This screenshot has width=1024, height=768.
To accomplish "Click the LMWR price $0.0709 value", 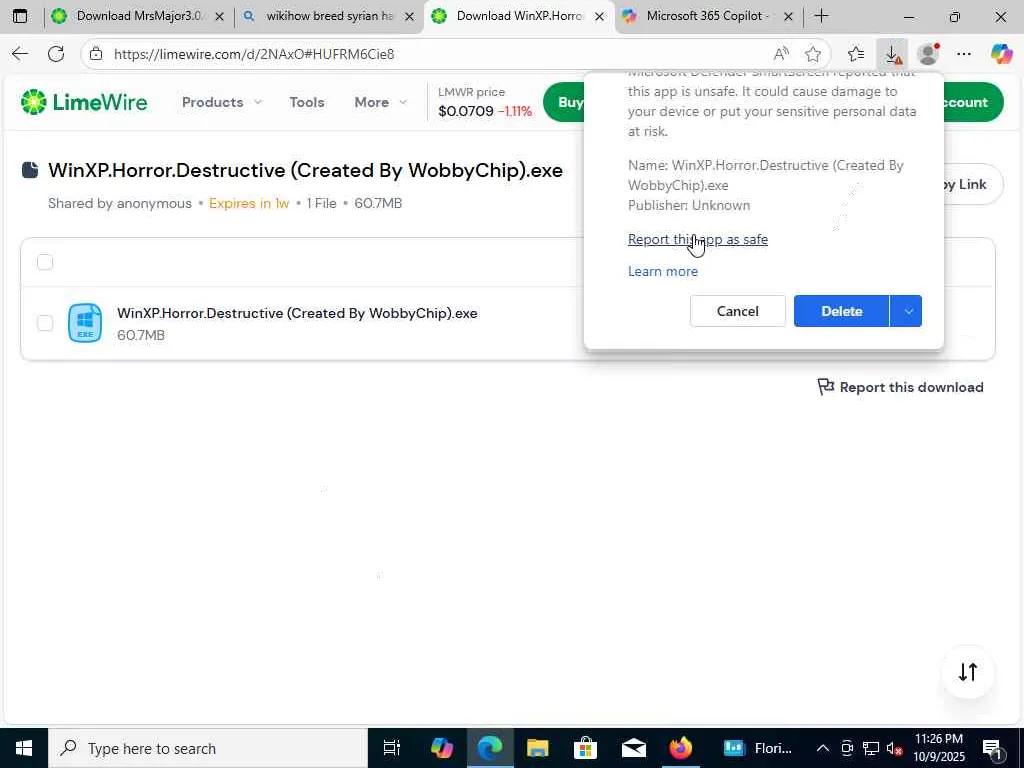I will click(x=466, y=111).
